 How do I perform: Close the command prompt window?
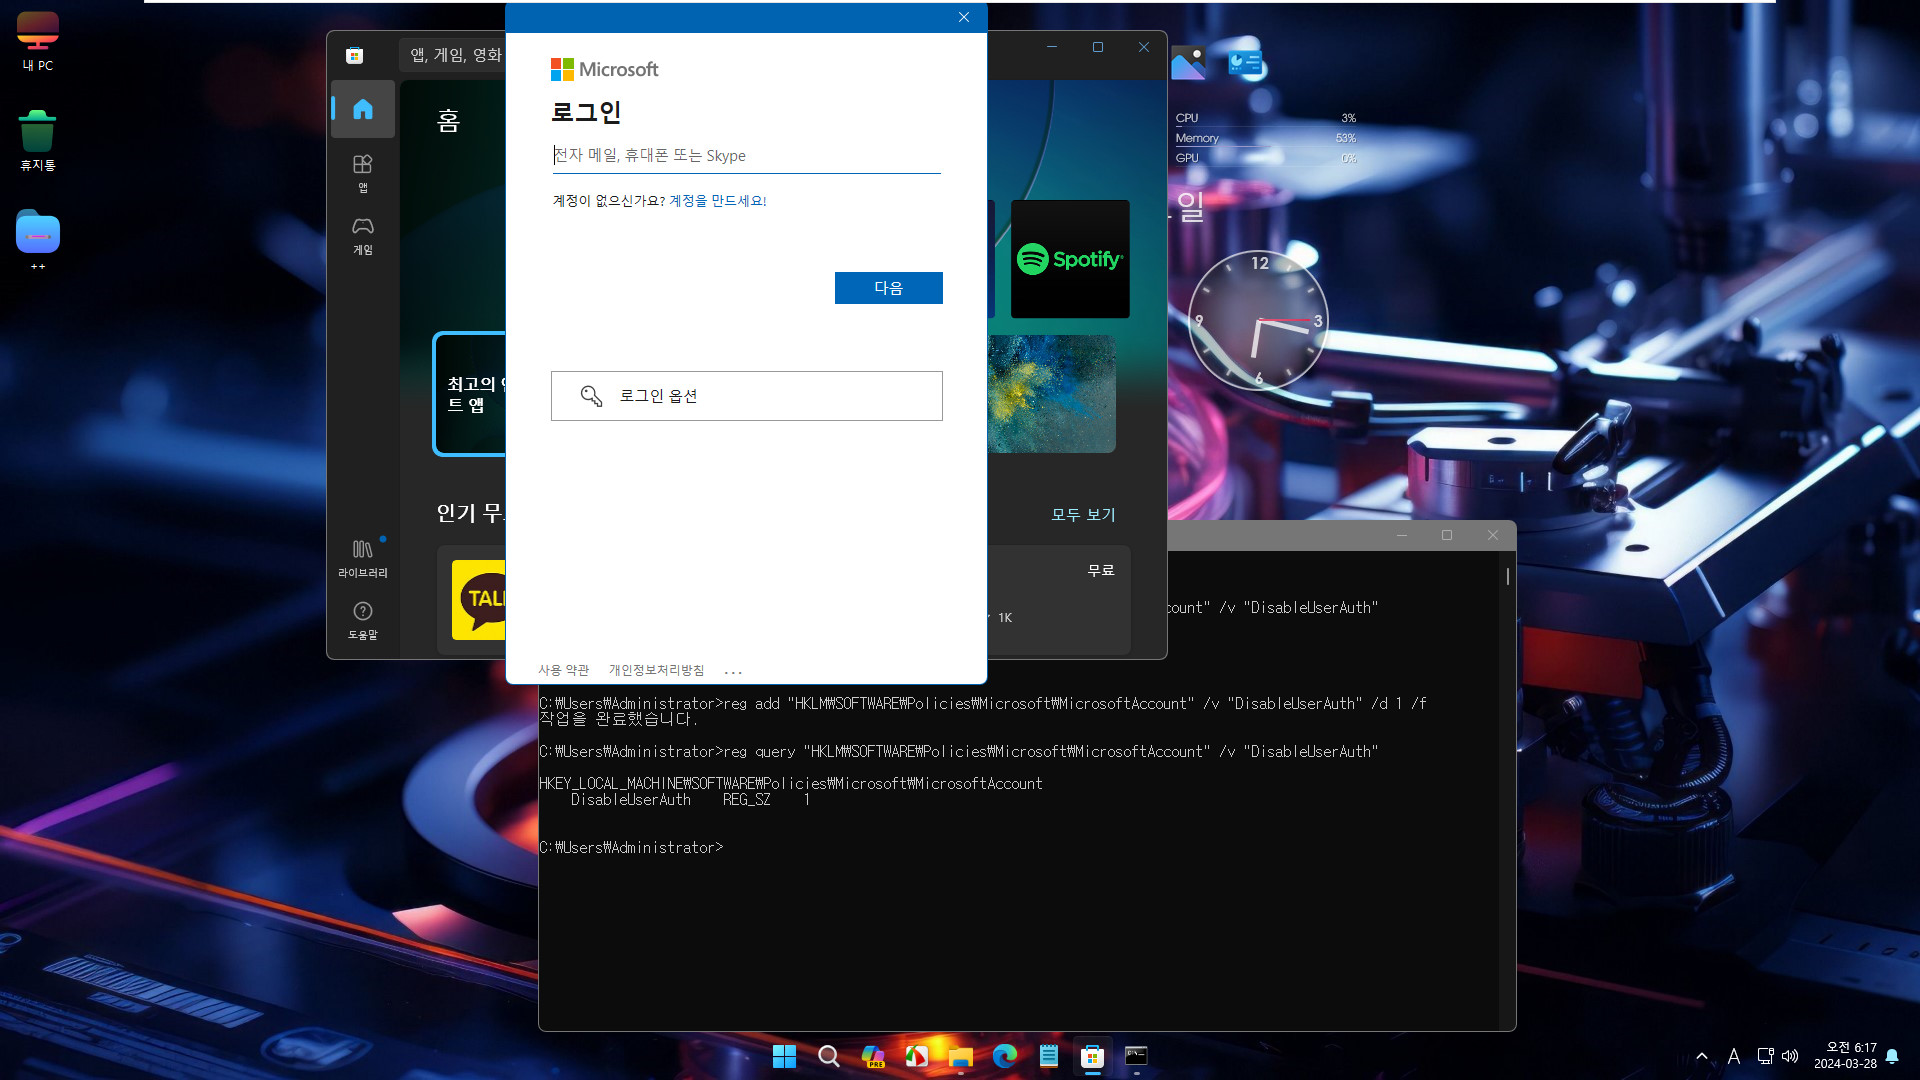tap(1493, 535)
